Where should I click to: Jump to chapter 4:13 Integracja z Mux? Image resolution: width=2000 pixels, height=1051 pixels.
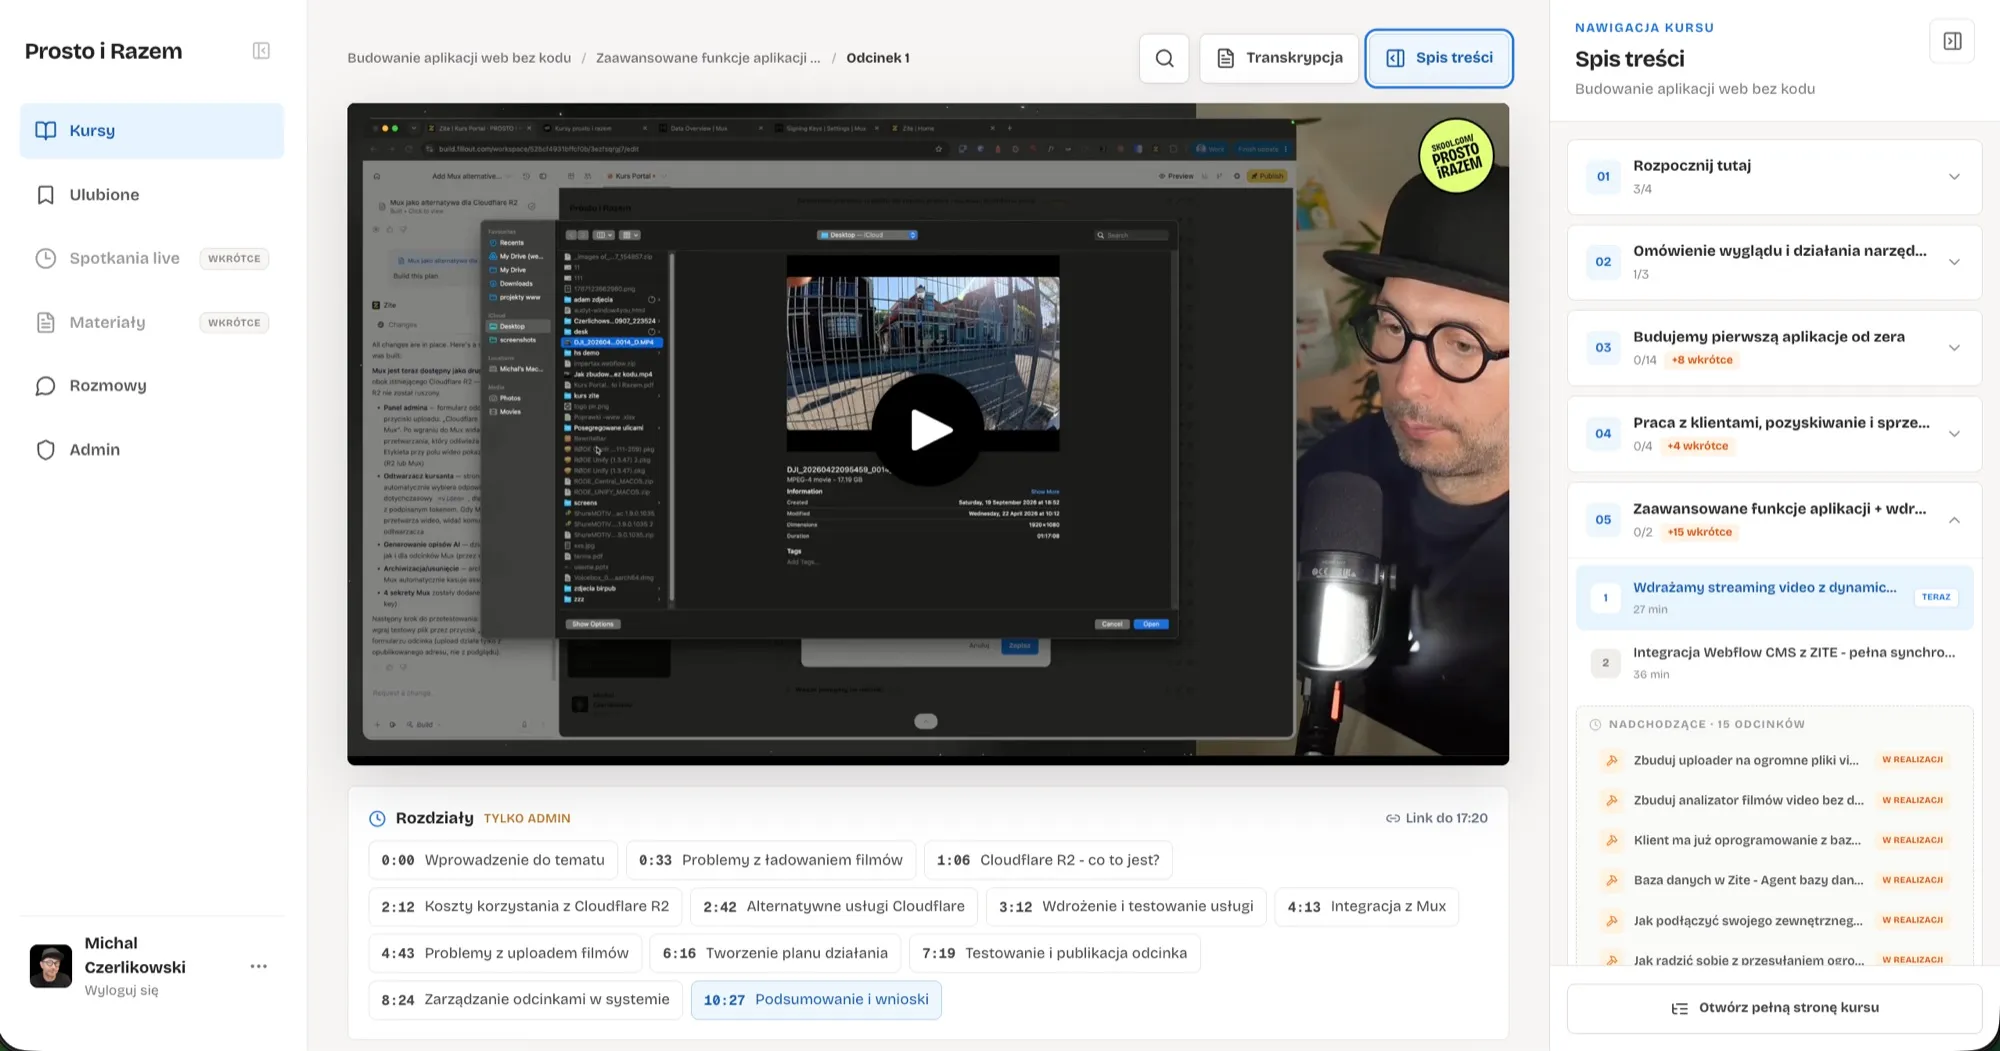[1366, 906]
